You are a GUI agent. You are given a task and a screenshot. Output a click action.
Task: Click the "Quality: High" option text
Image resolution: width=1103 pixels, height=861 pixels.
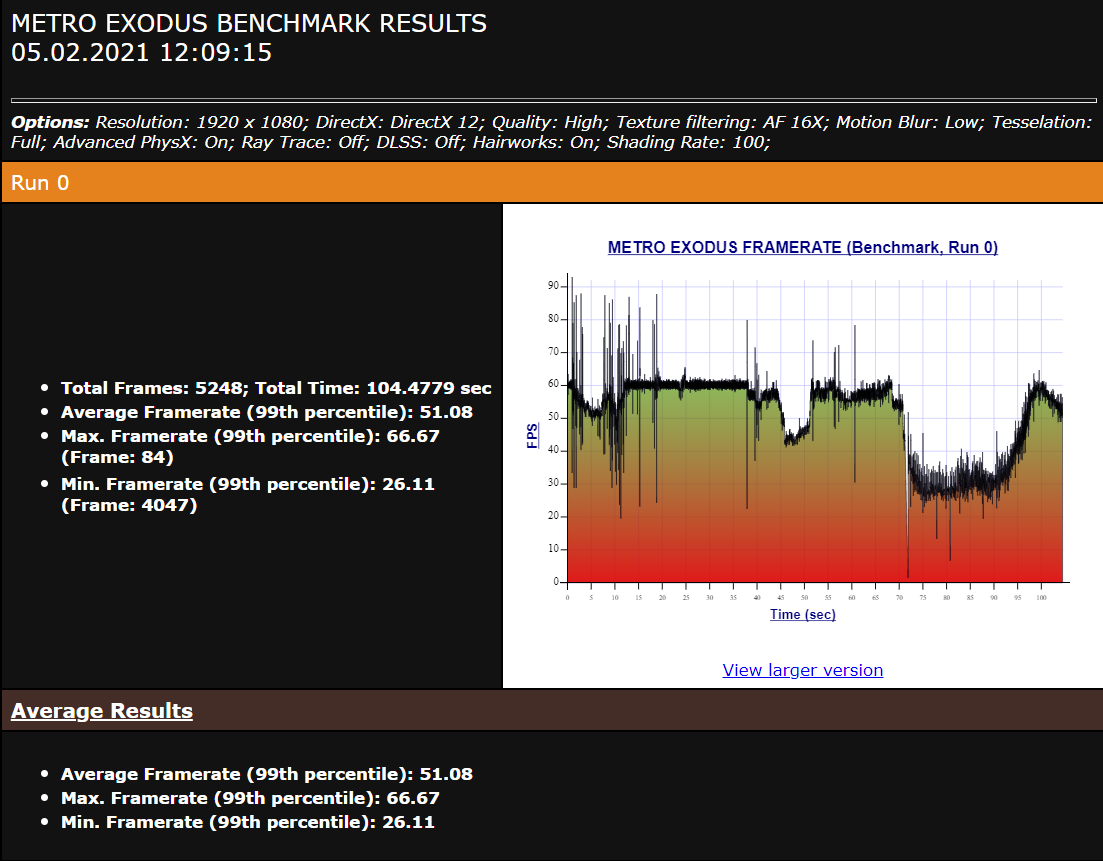click(x=547, y=122)
